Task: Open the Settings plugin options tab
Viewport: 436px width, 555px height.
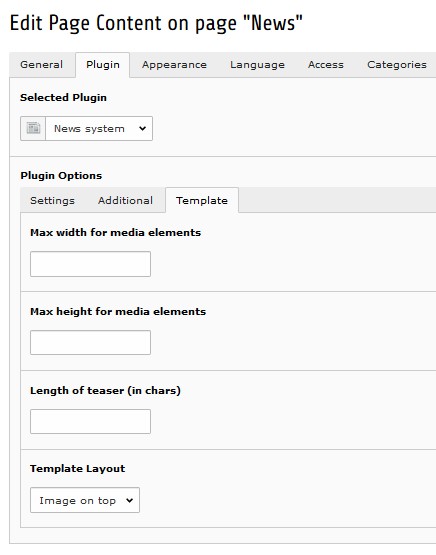Action: pos(52,201)
